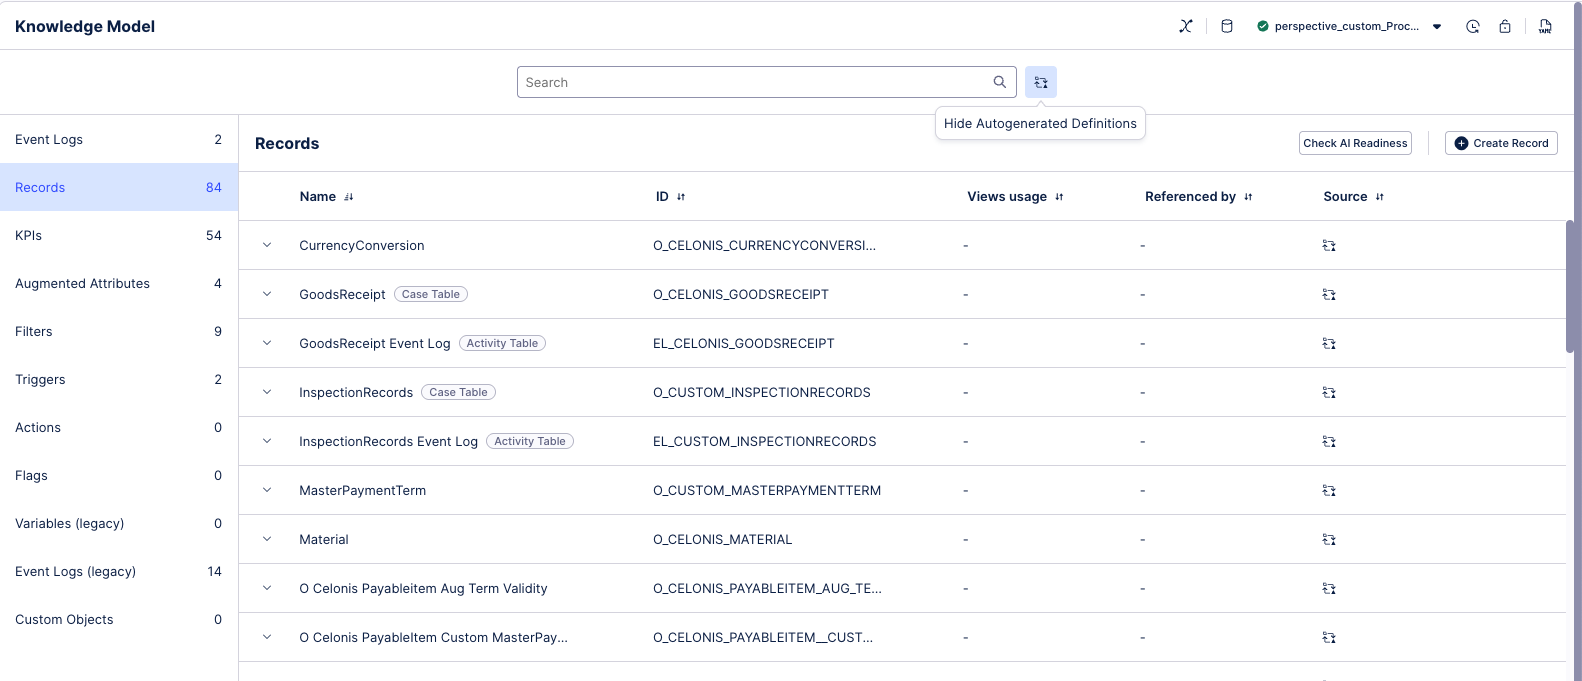Click the unlock padlock icon
The image size is (1582, 681).
coord(1504,26)
